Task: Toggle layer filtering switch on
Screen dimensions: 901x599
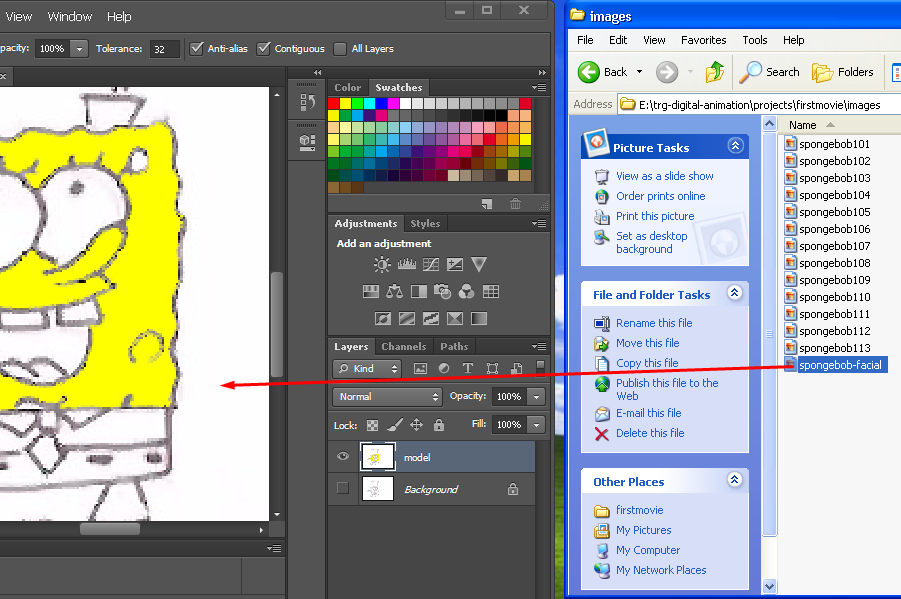Action: coord(540,367)
